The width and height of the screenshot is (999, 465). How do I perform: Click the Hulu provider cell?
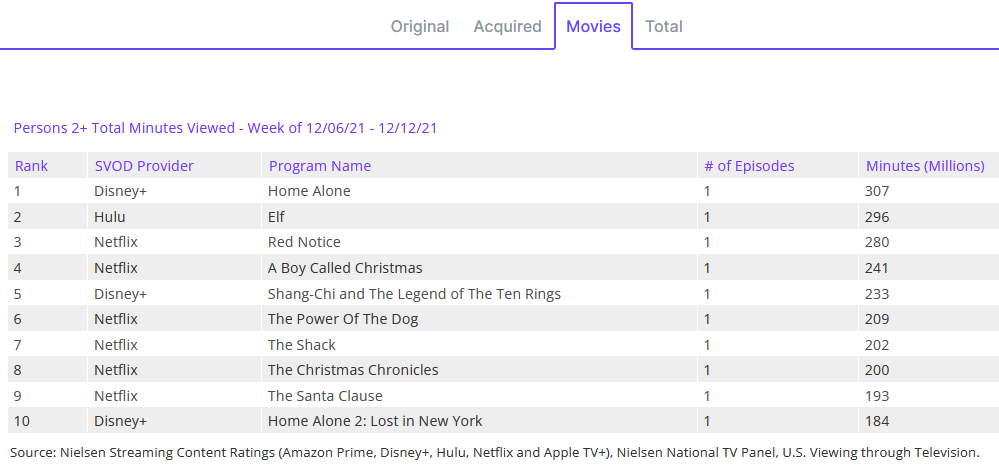[110, 217]
